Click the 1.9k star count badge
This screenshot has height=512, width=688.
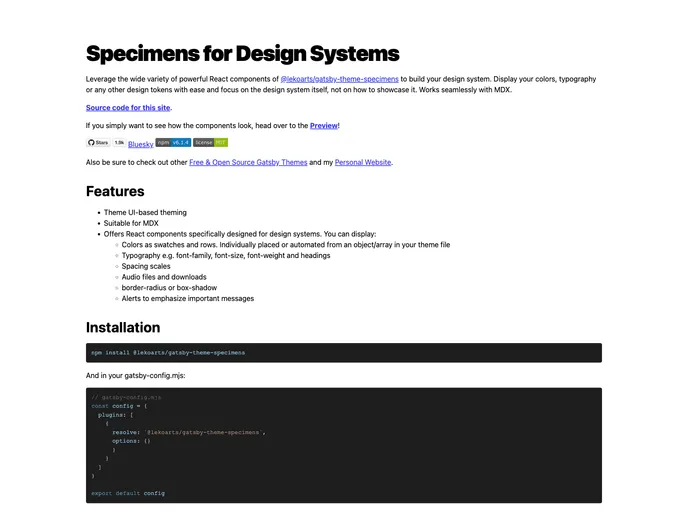(x=119, y=143)
